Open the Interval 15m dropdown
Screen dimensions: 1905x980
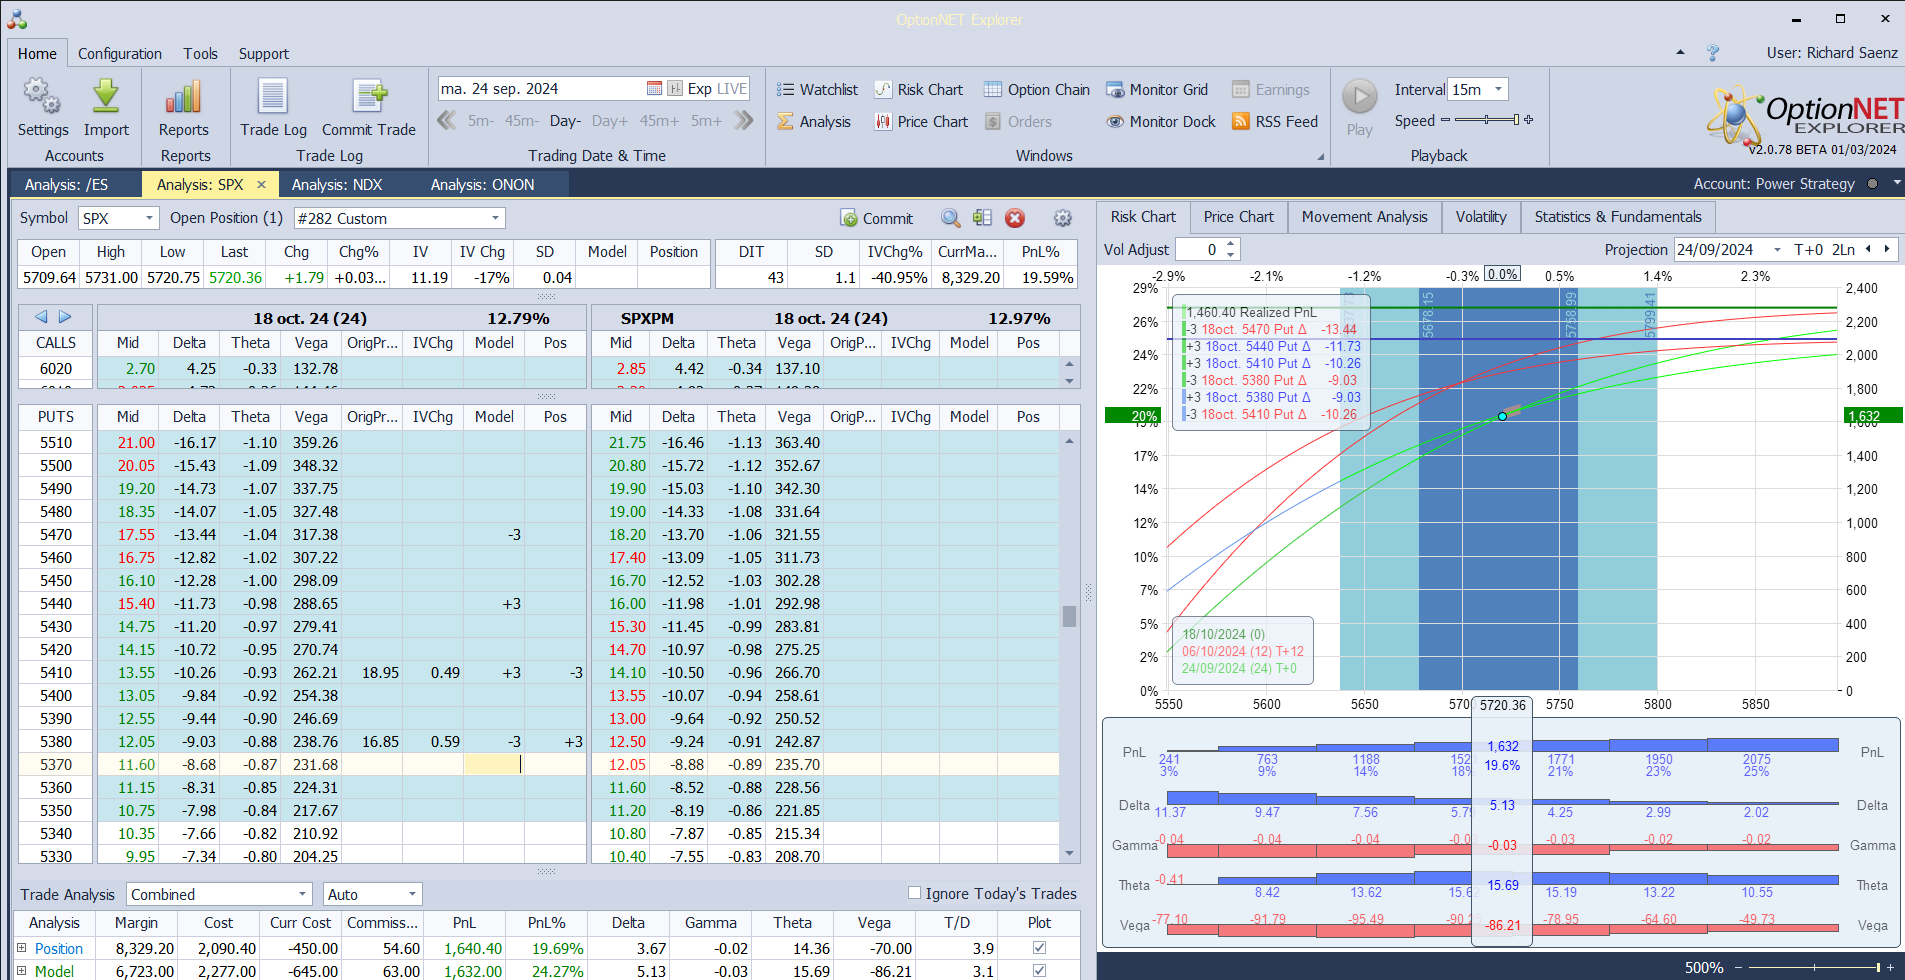(1498, 89)
